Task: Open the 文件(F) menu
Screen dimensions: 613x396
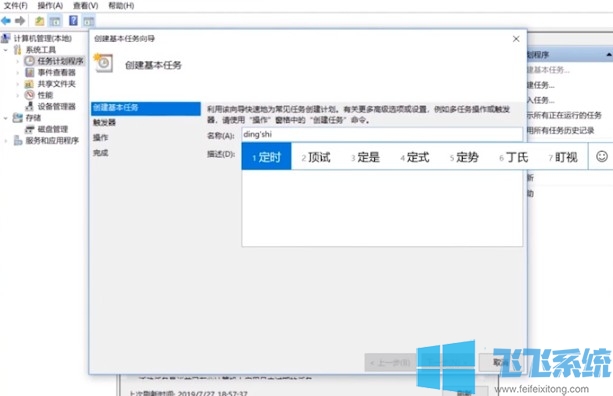Action: tap(16, 5)
